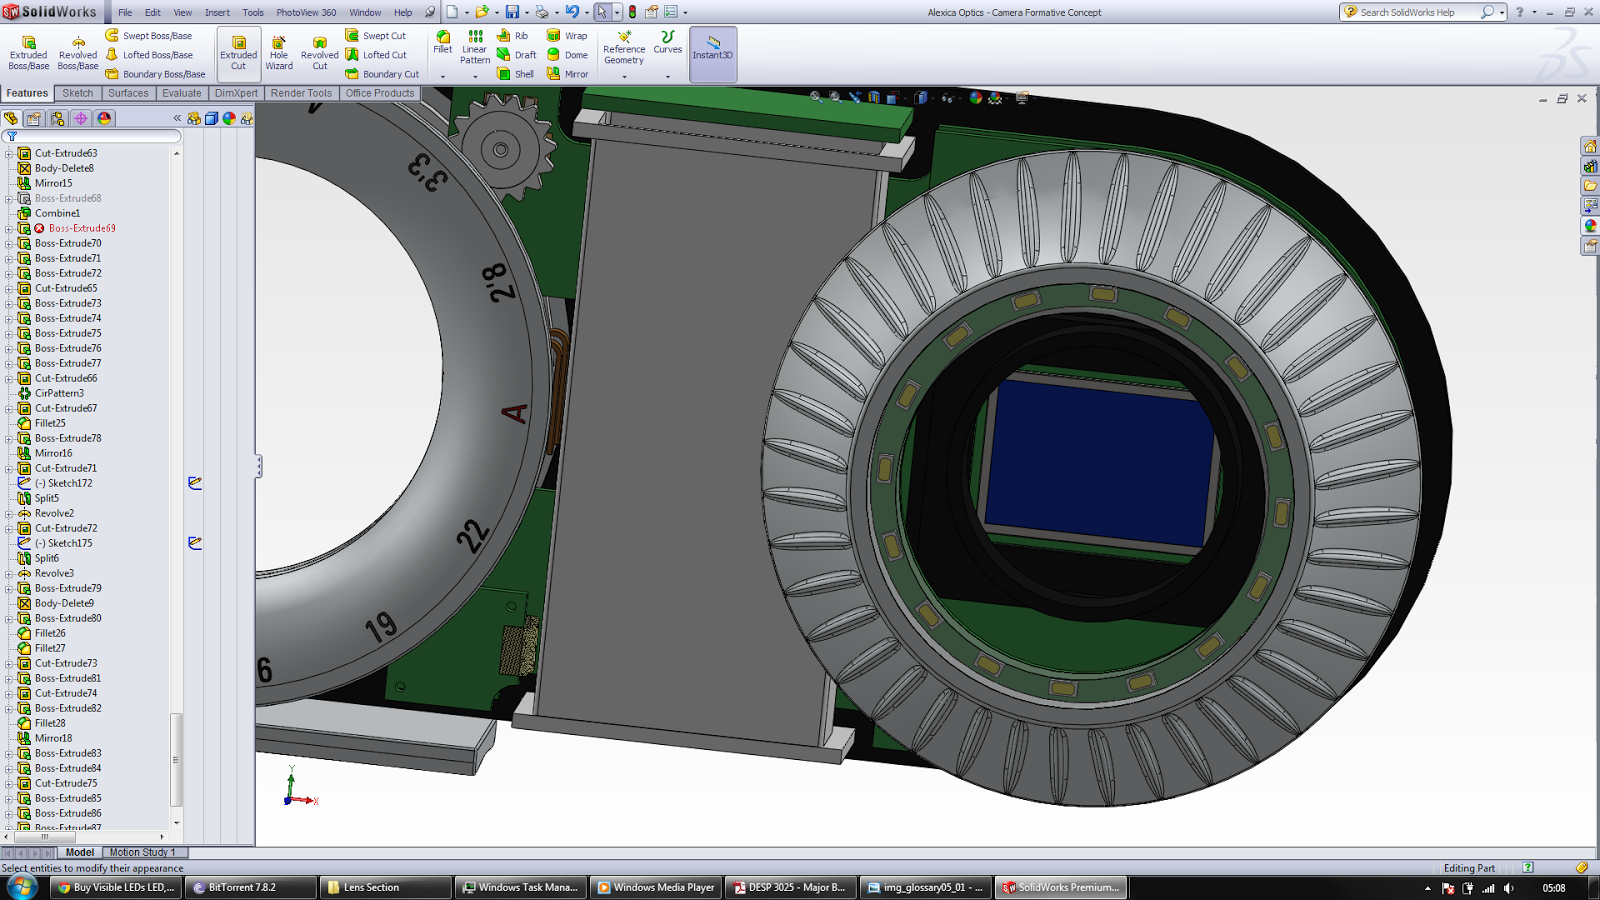The image size is (1600, 900).
Task: Click the Rebuild traffic light icon
Action: [632, 12]
